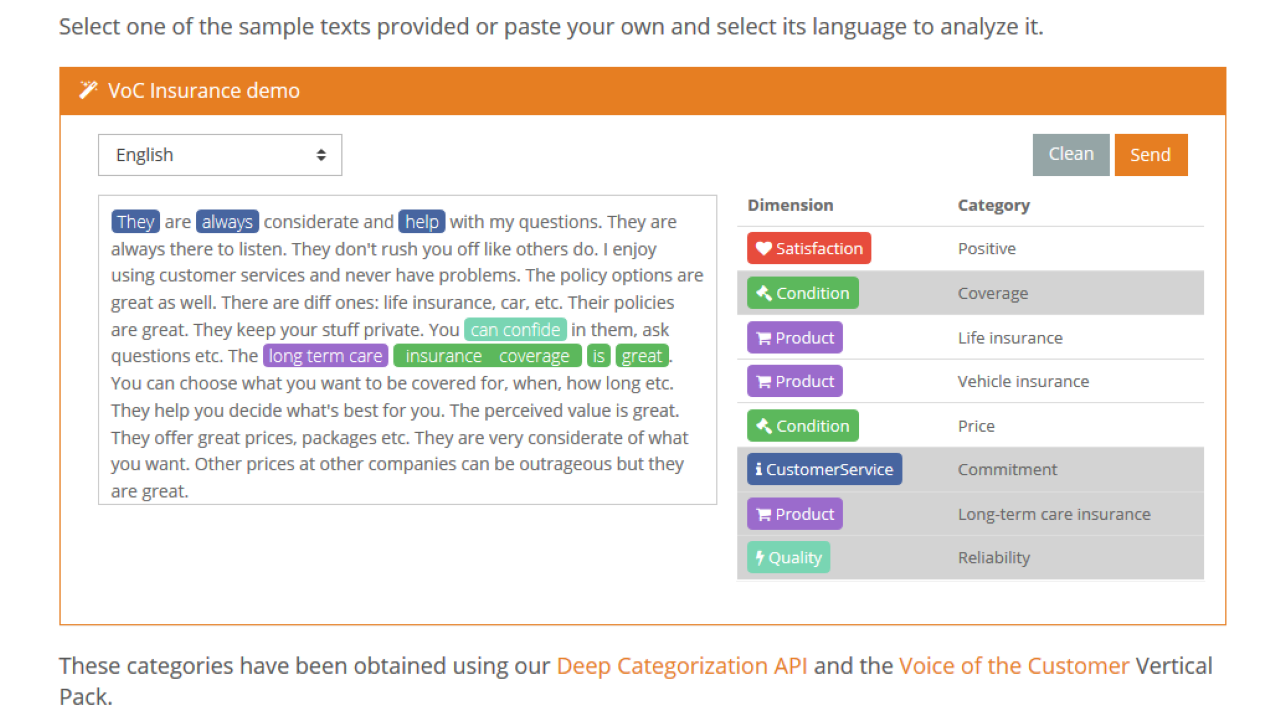Click the magic wand icon in header
1280x720 pixels.
point(88,91)
